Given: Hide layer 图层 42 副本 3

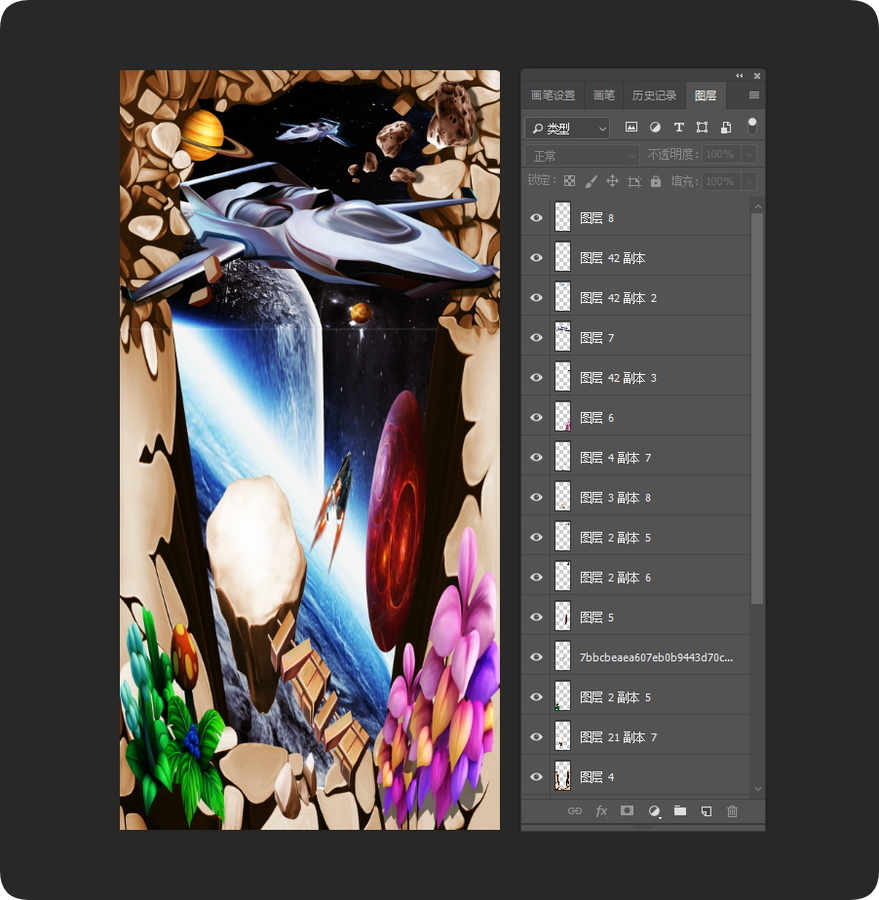Looking at the screenshot, I should (536, 377).
